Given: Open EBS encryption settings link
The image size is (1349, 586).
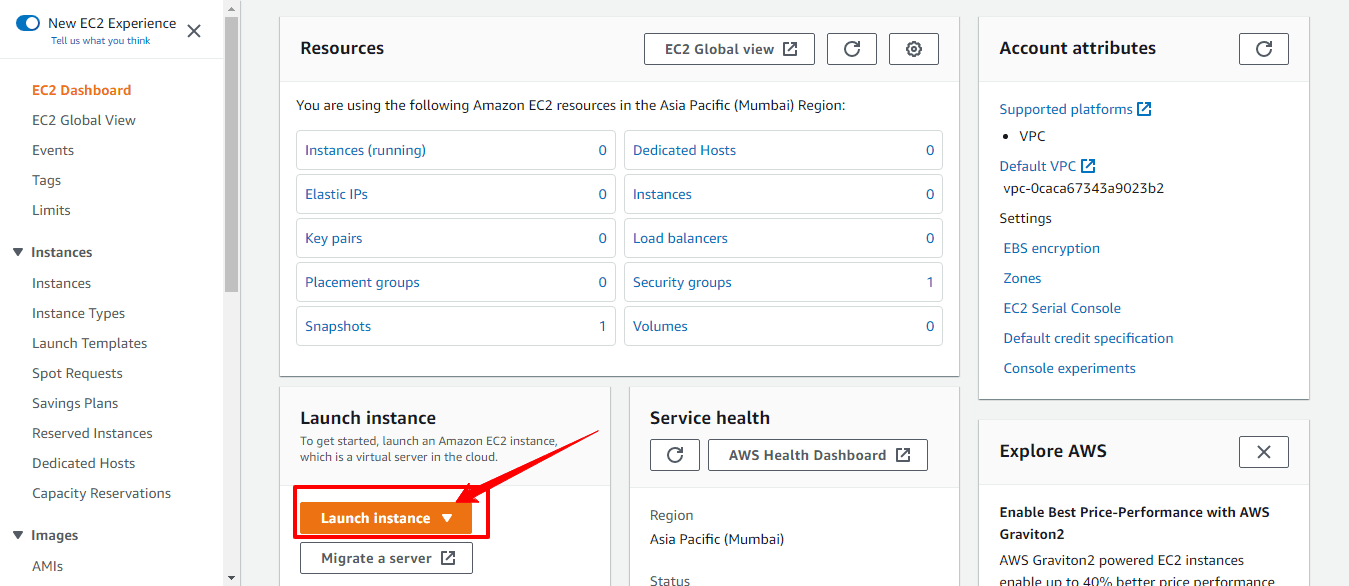Looking at the screenshot, I should pyautogui.click(x=1051, y=248).
